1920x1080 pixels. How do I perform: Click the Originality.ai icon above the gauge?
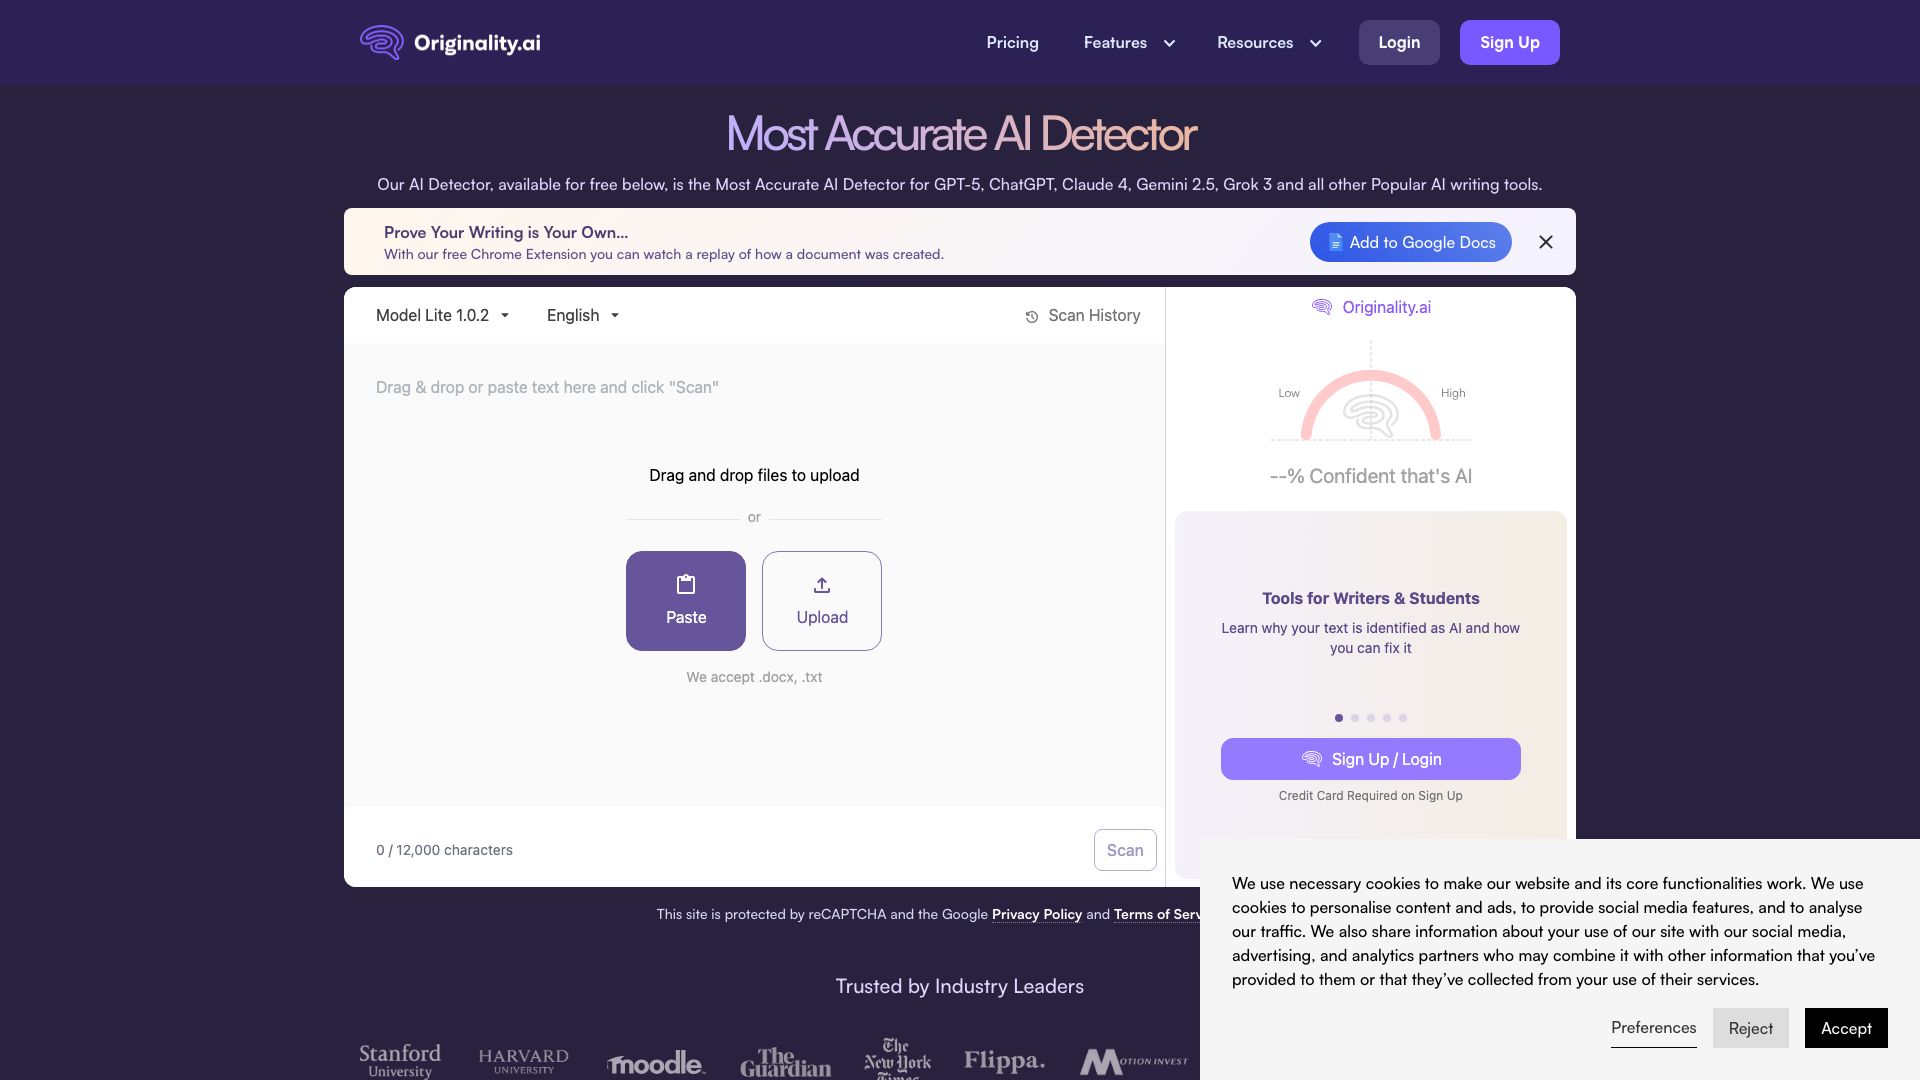point(1322,307)
